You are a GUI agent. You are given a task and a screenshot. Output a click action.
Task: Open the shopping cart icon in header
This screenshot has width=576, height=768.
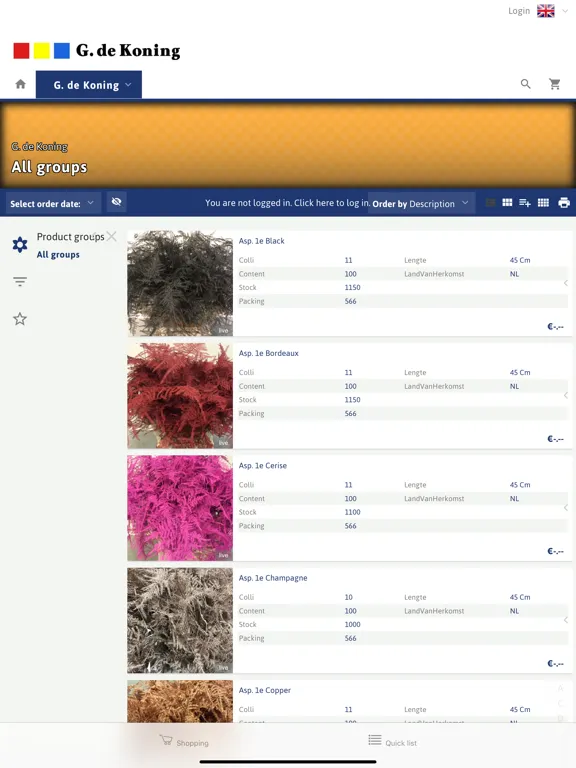(x=554, y=84)
